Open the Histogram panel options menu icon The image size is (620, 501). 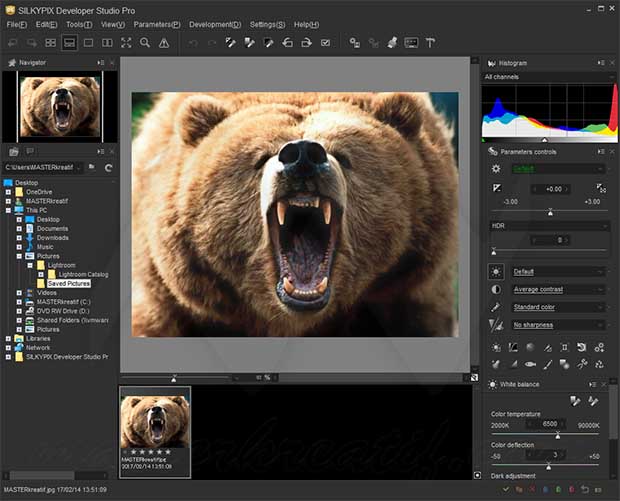(601, 63)
